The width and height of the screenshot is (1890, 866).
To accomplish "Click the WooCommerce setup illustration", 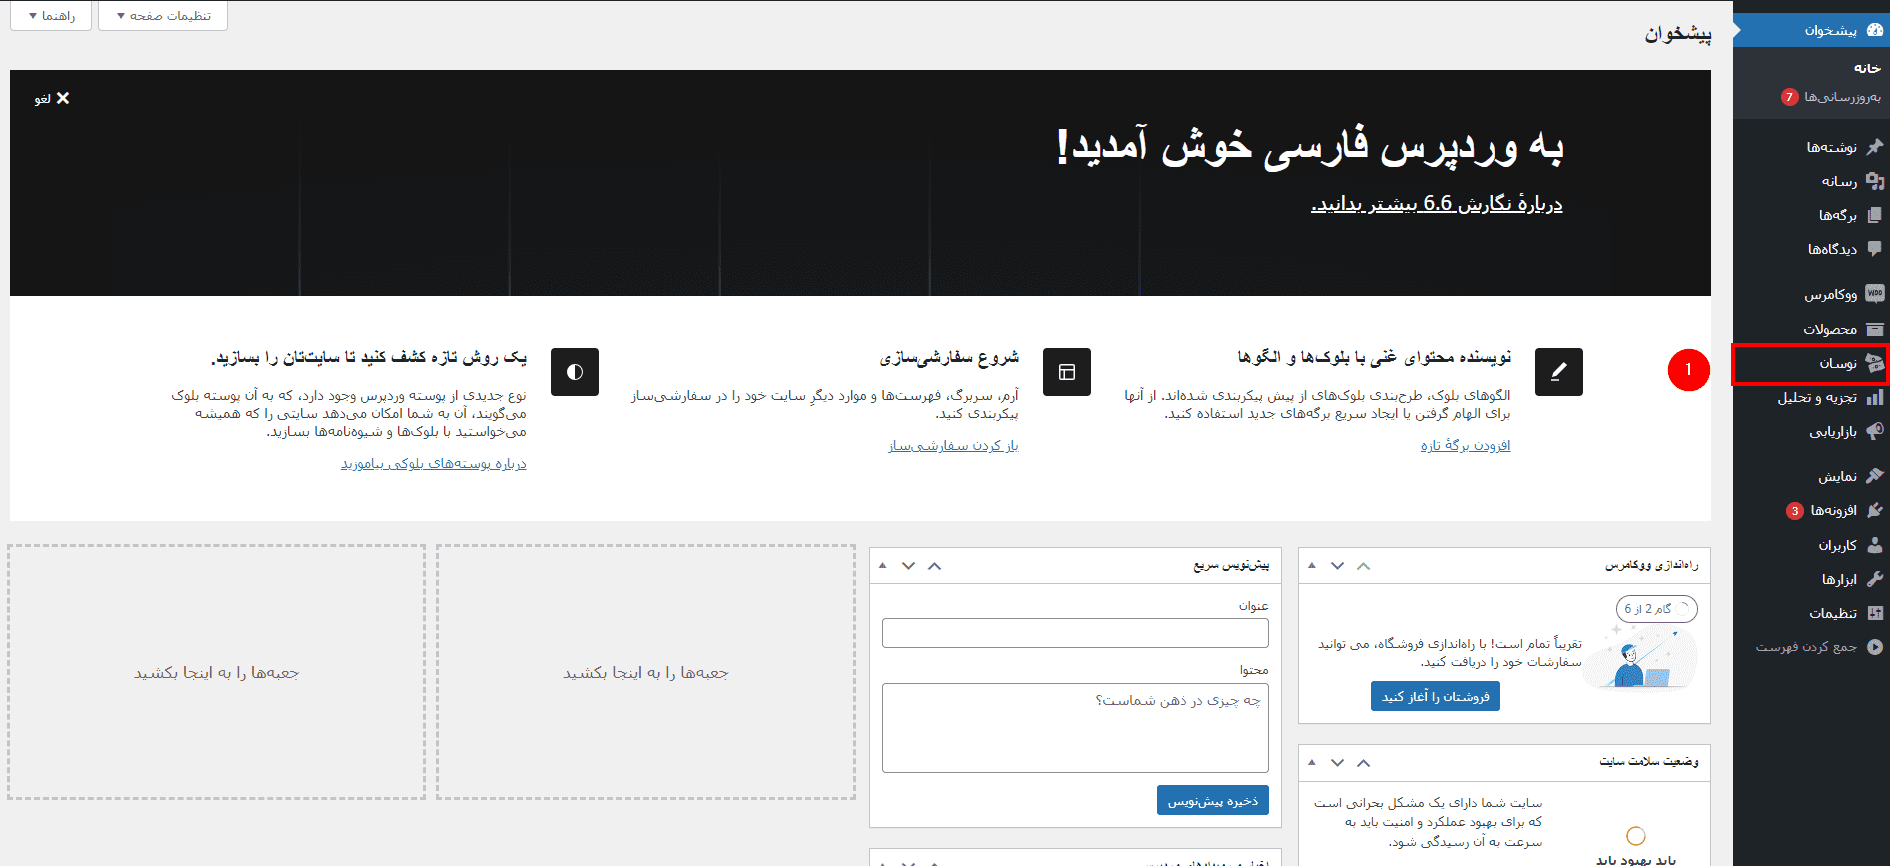I will tap(1641, 656).
